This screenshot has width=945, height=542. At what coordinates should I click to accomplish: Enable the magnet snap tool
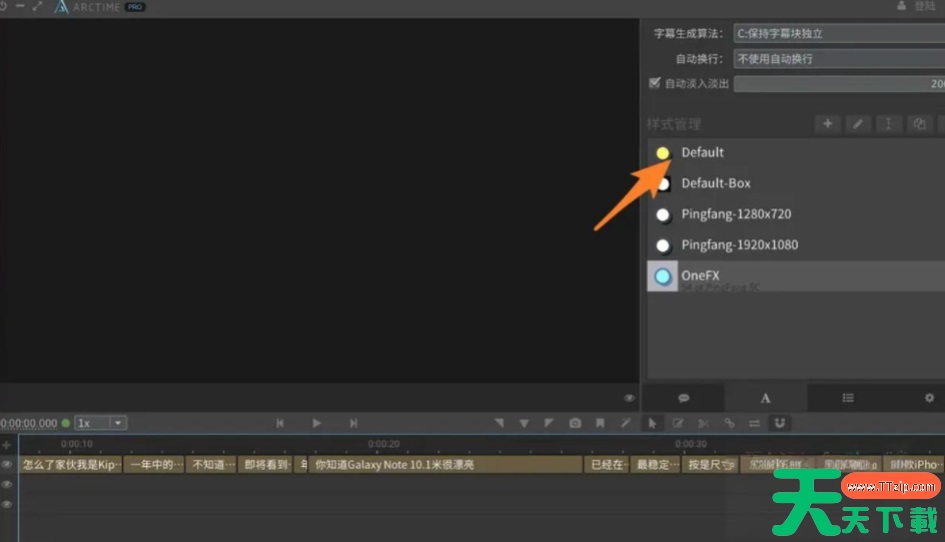(x=780, y=423)
